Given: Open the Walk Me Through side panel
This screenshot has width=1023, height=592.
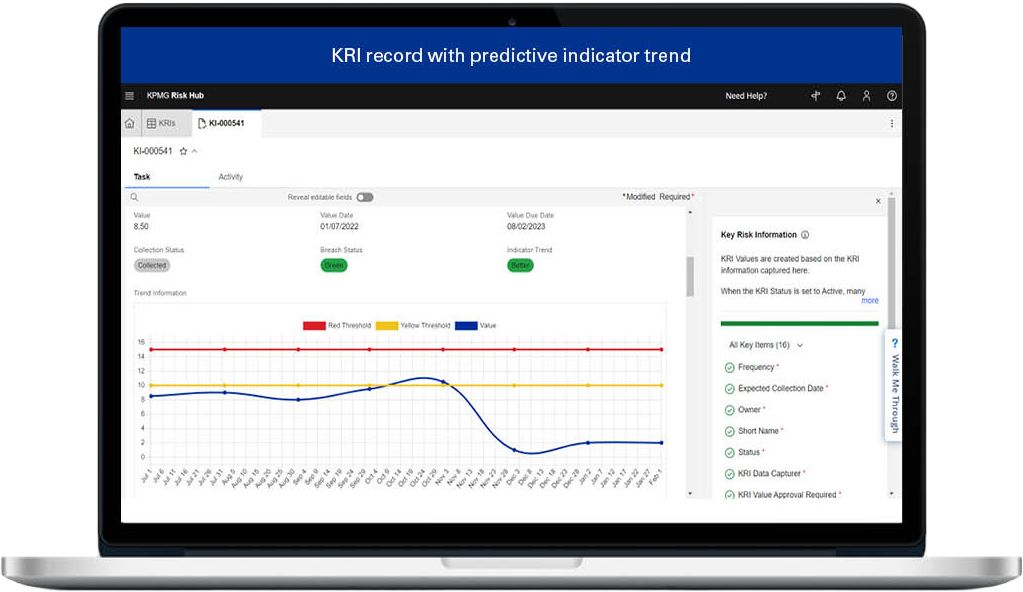Looking at the screenshot, I should 895,386.
